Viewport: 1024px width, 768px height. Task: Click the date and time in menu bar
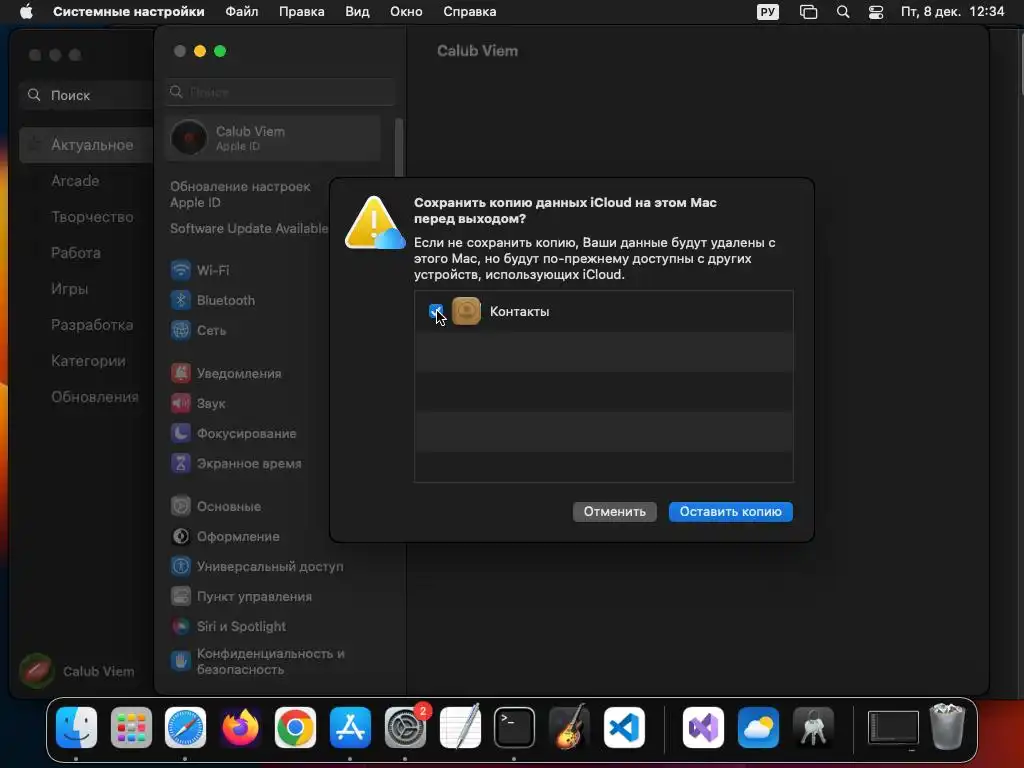coord(952,12)
